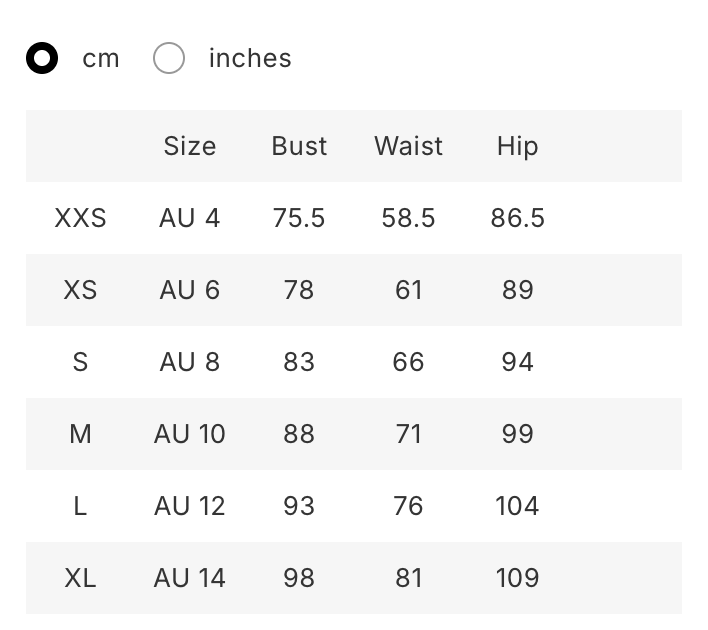Click the M size row label
This screenshot has width=708, height=630.
(x=80, y=434)
